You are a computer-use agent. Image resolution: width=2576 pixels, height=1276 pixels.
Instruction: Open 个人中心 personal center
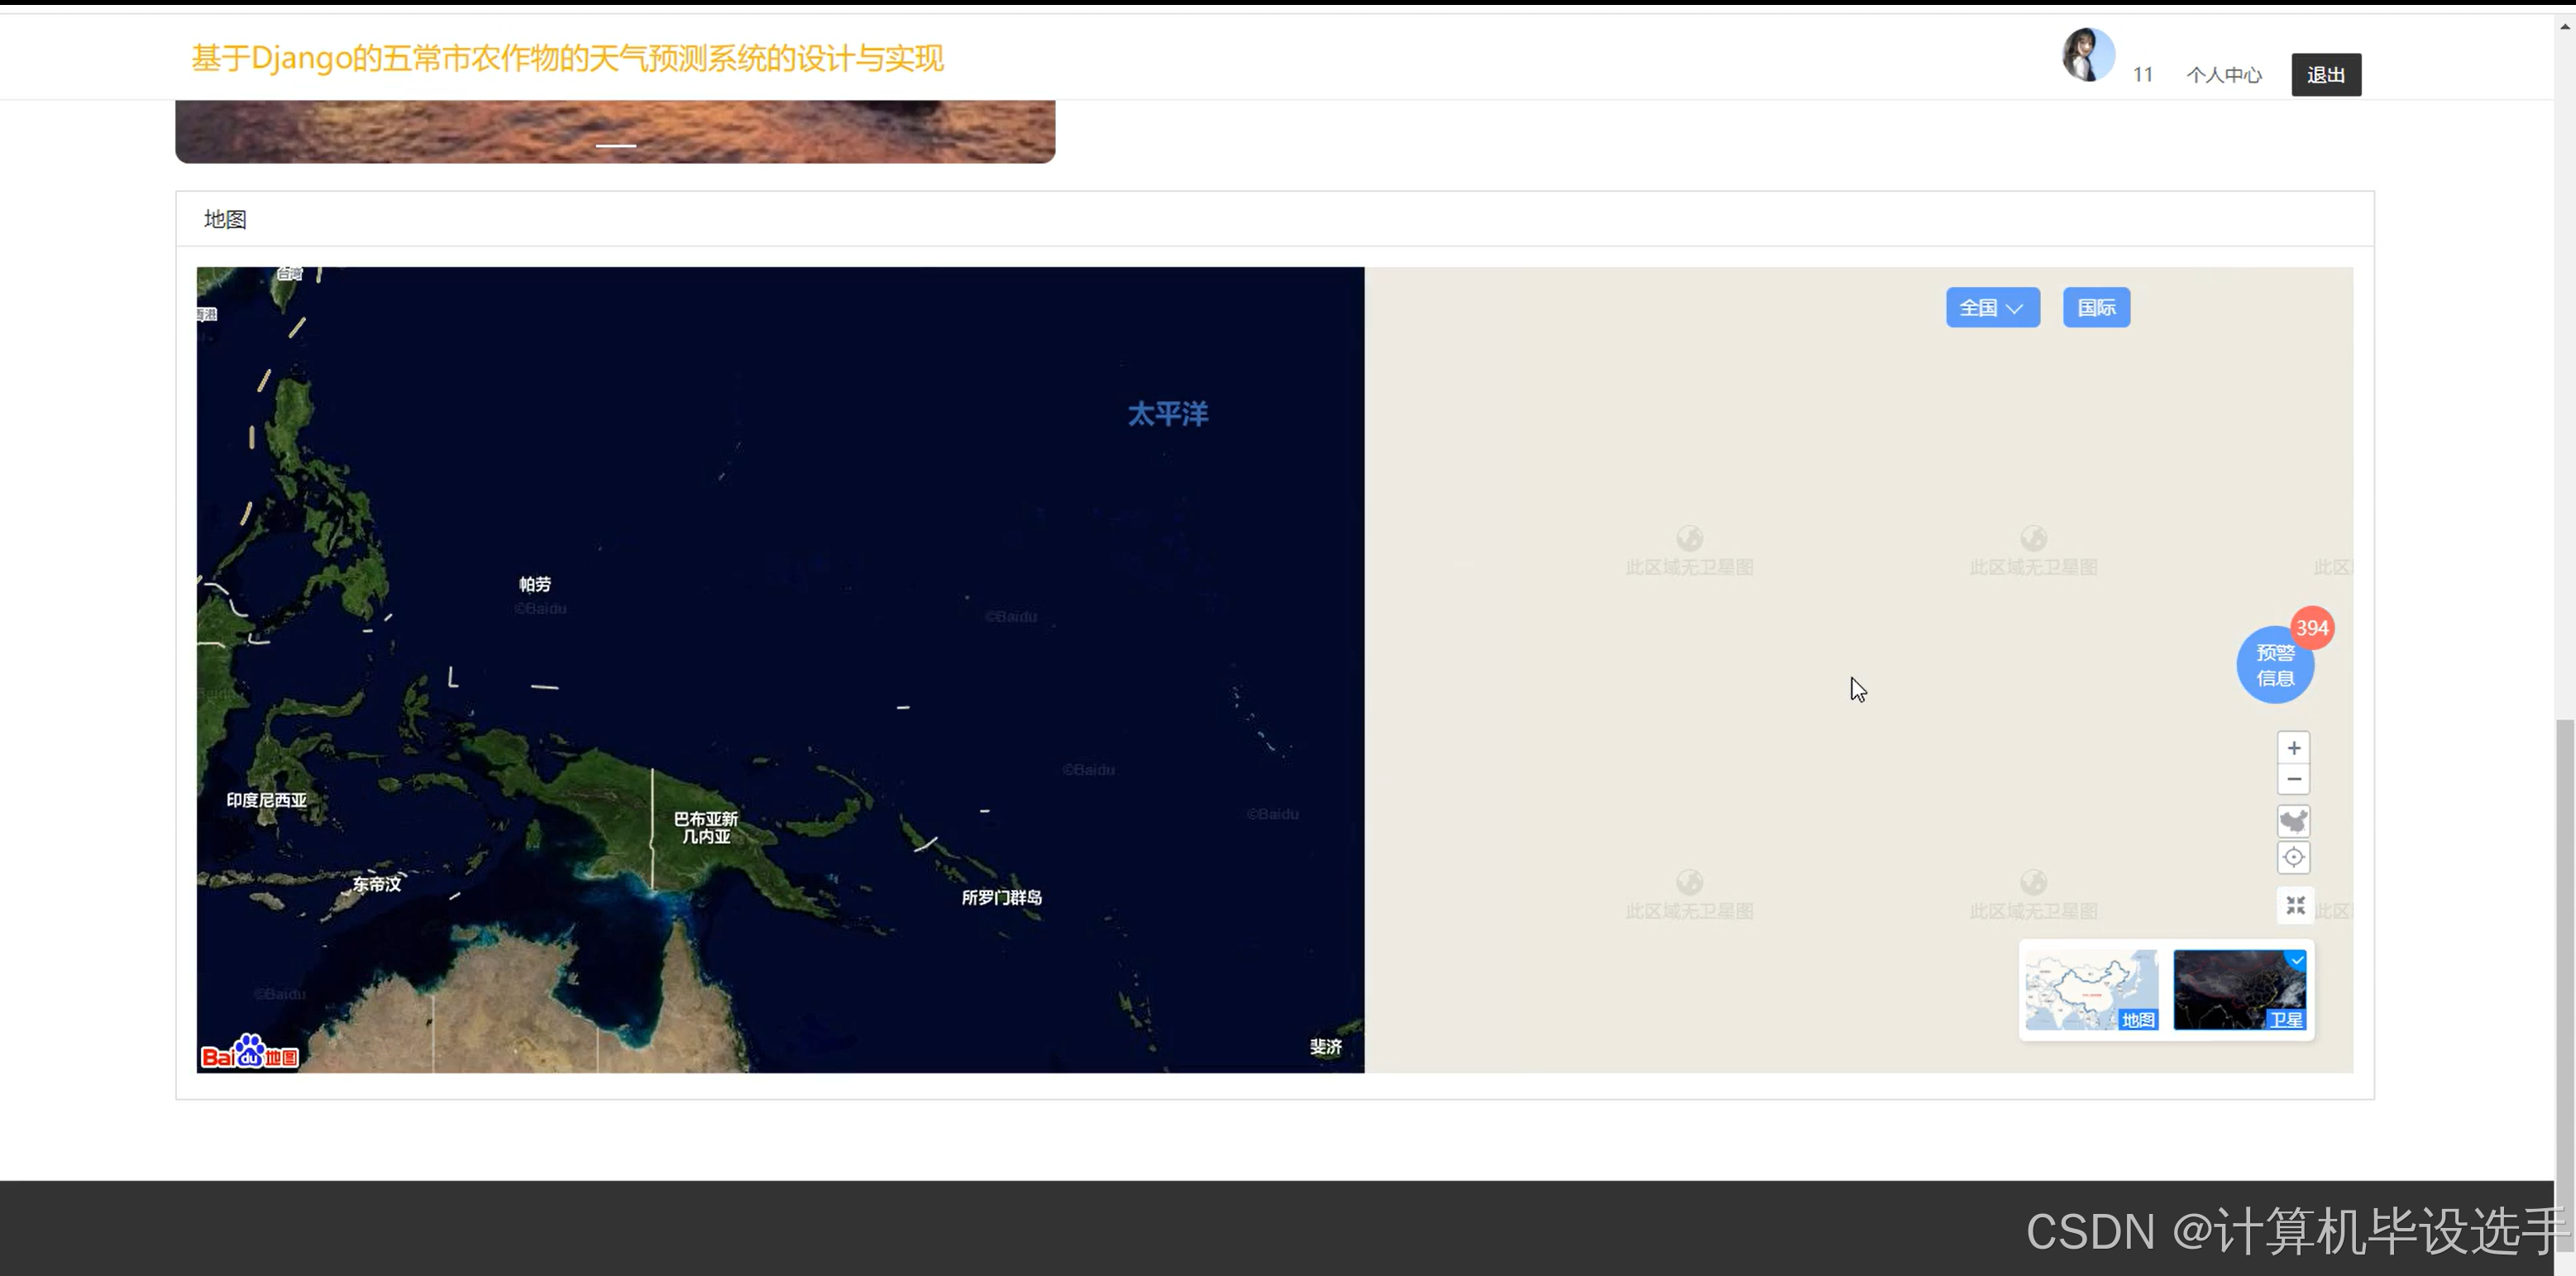coord(2223,75)
